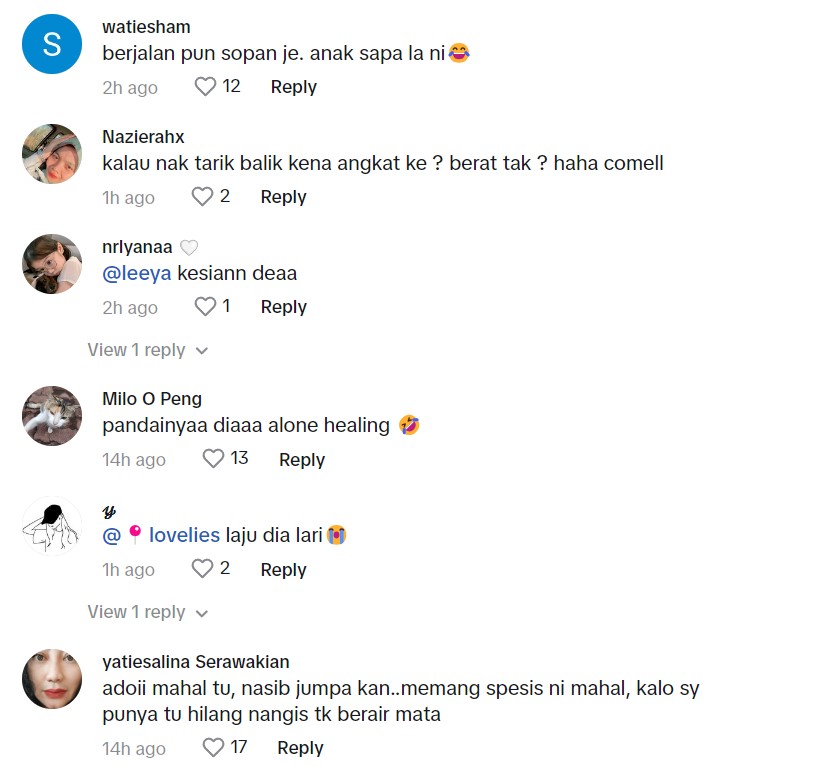Like watiesham's comment with heart icon
The width and height of the screenshot is (826, 766).
pos(206,87)
